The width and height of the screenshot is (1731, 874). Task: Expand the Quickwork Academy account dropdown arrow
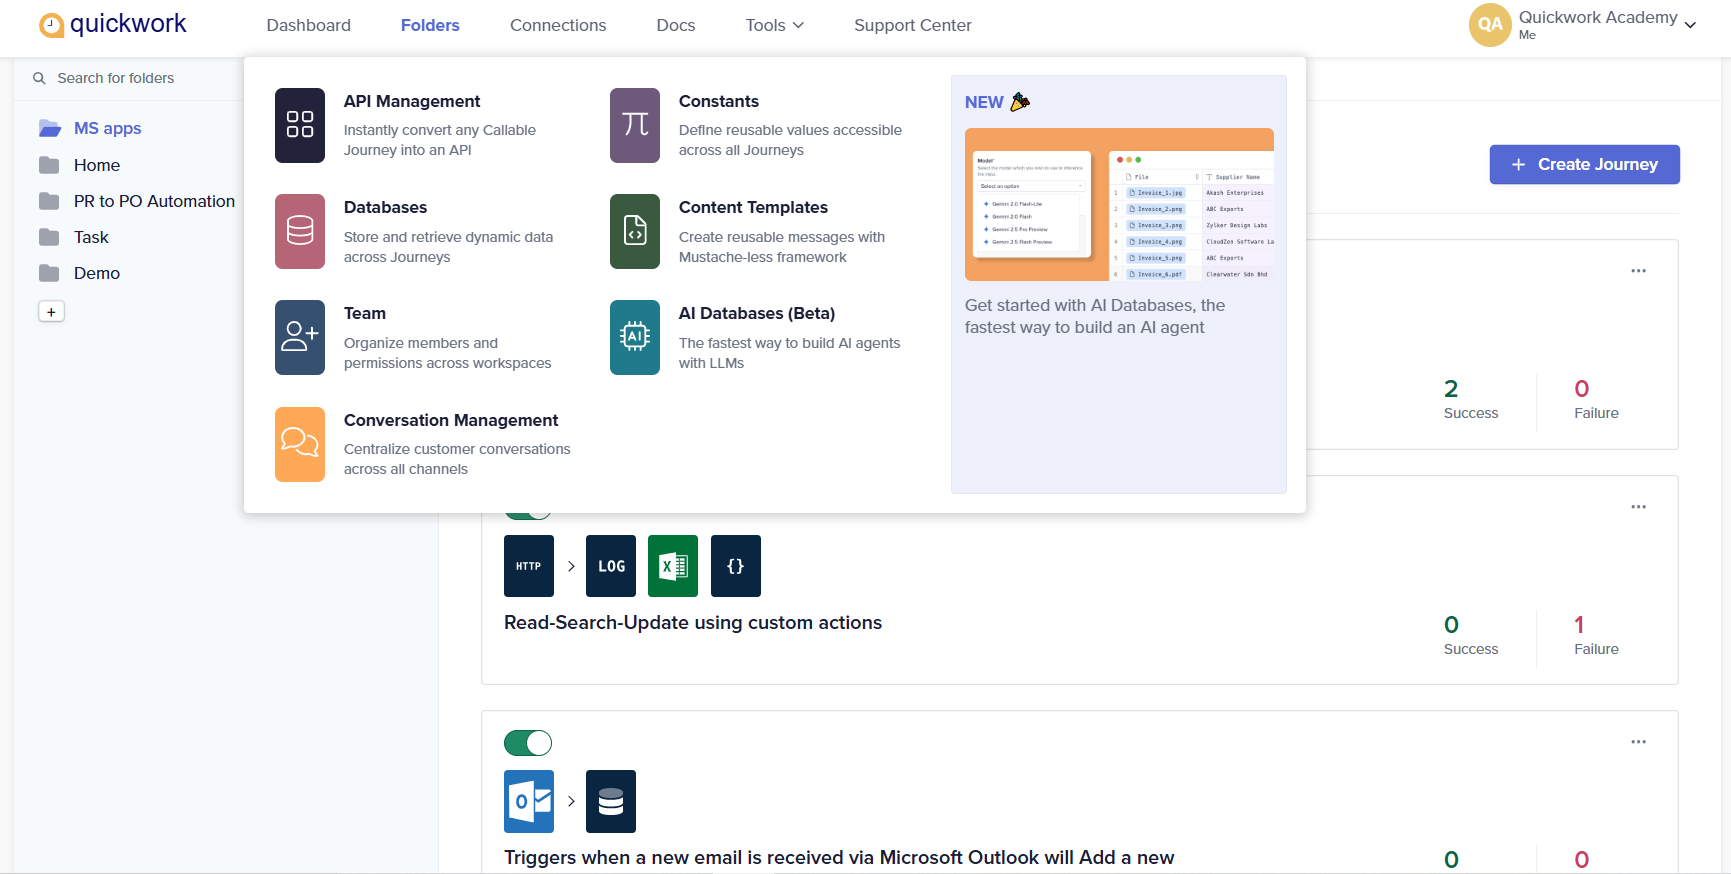coord(1690,25)
